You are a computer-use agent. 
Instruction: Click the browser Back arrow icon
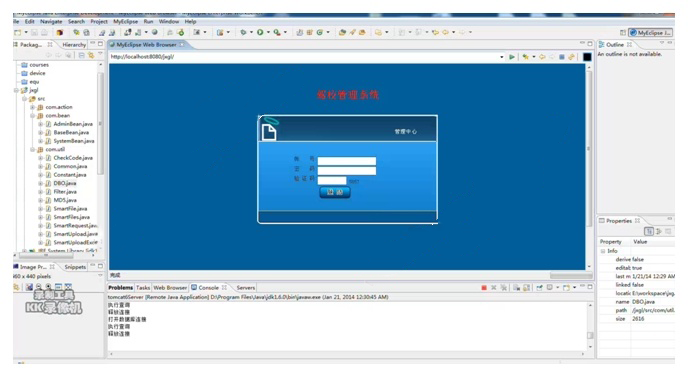coord(542,57)
